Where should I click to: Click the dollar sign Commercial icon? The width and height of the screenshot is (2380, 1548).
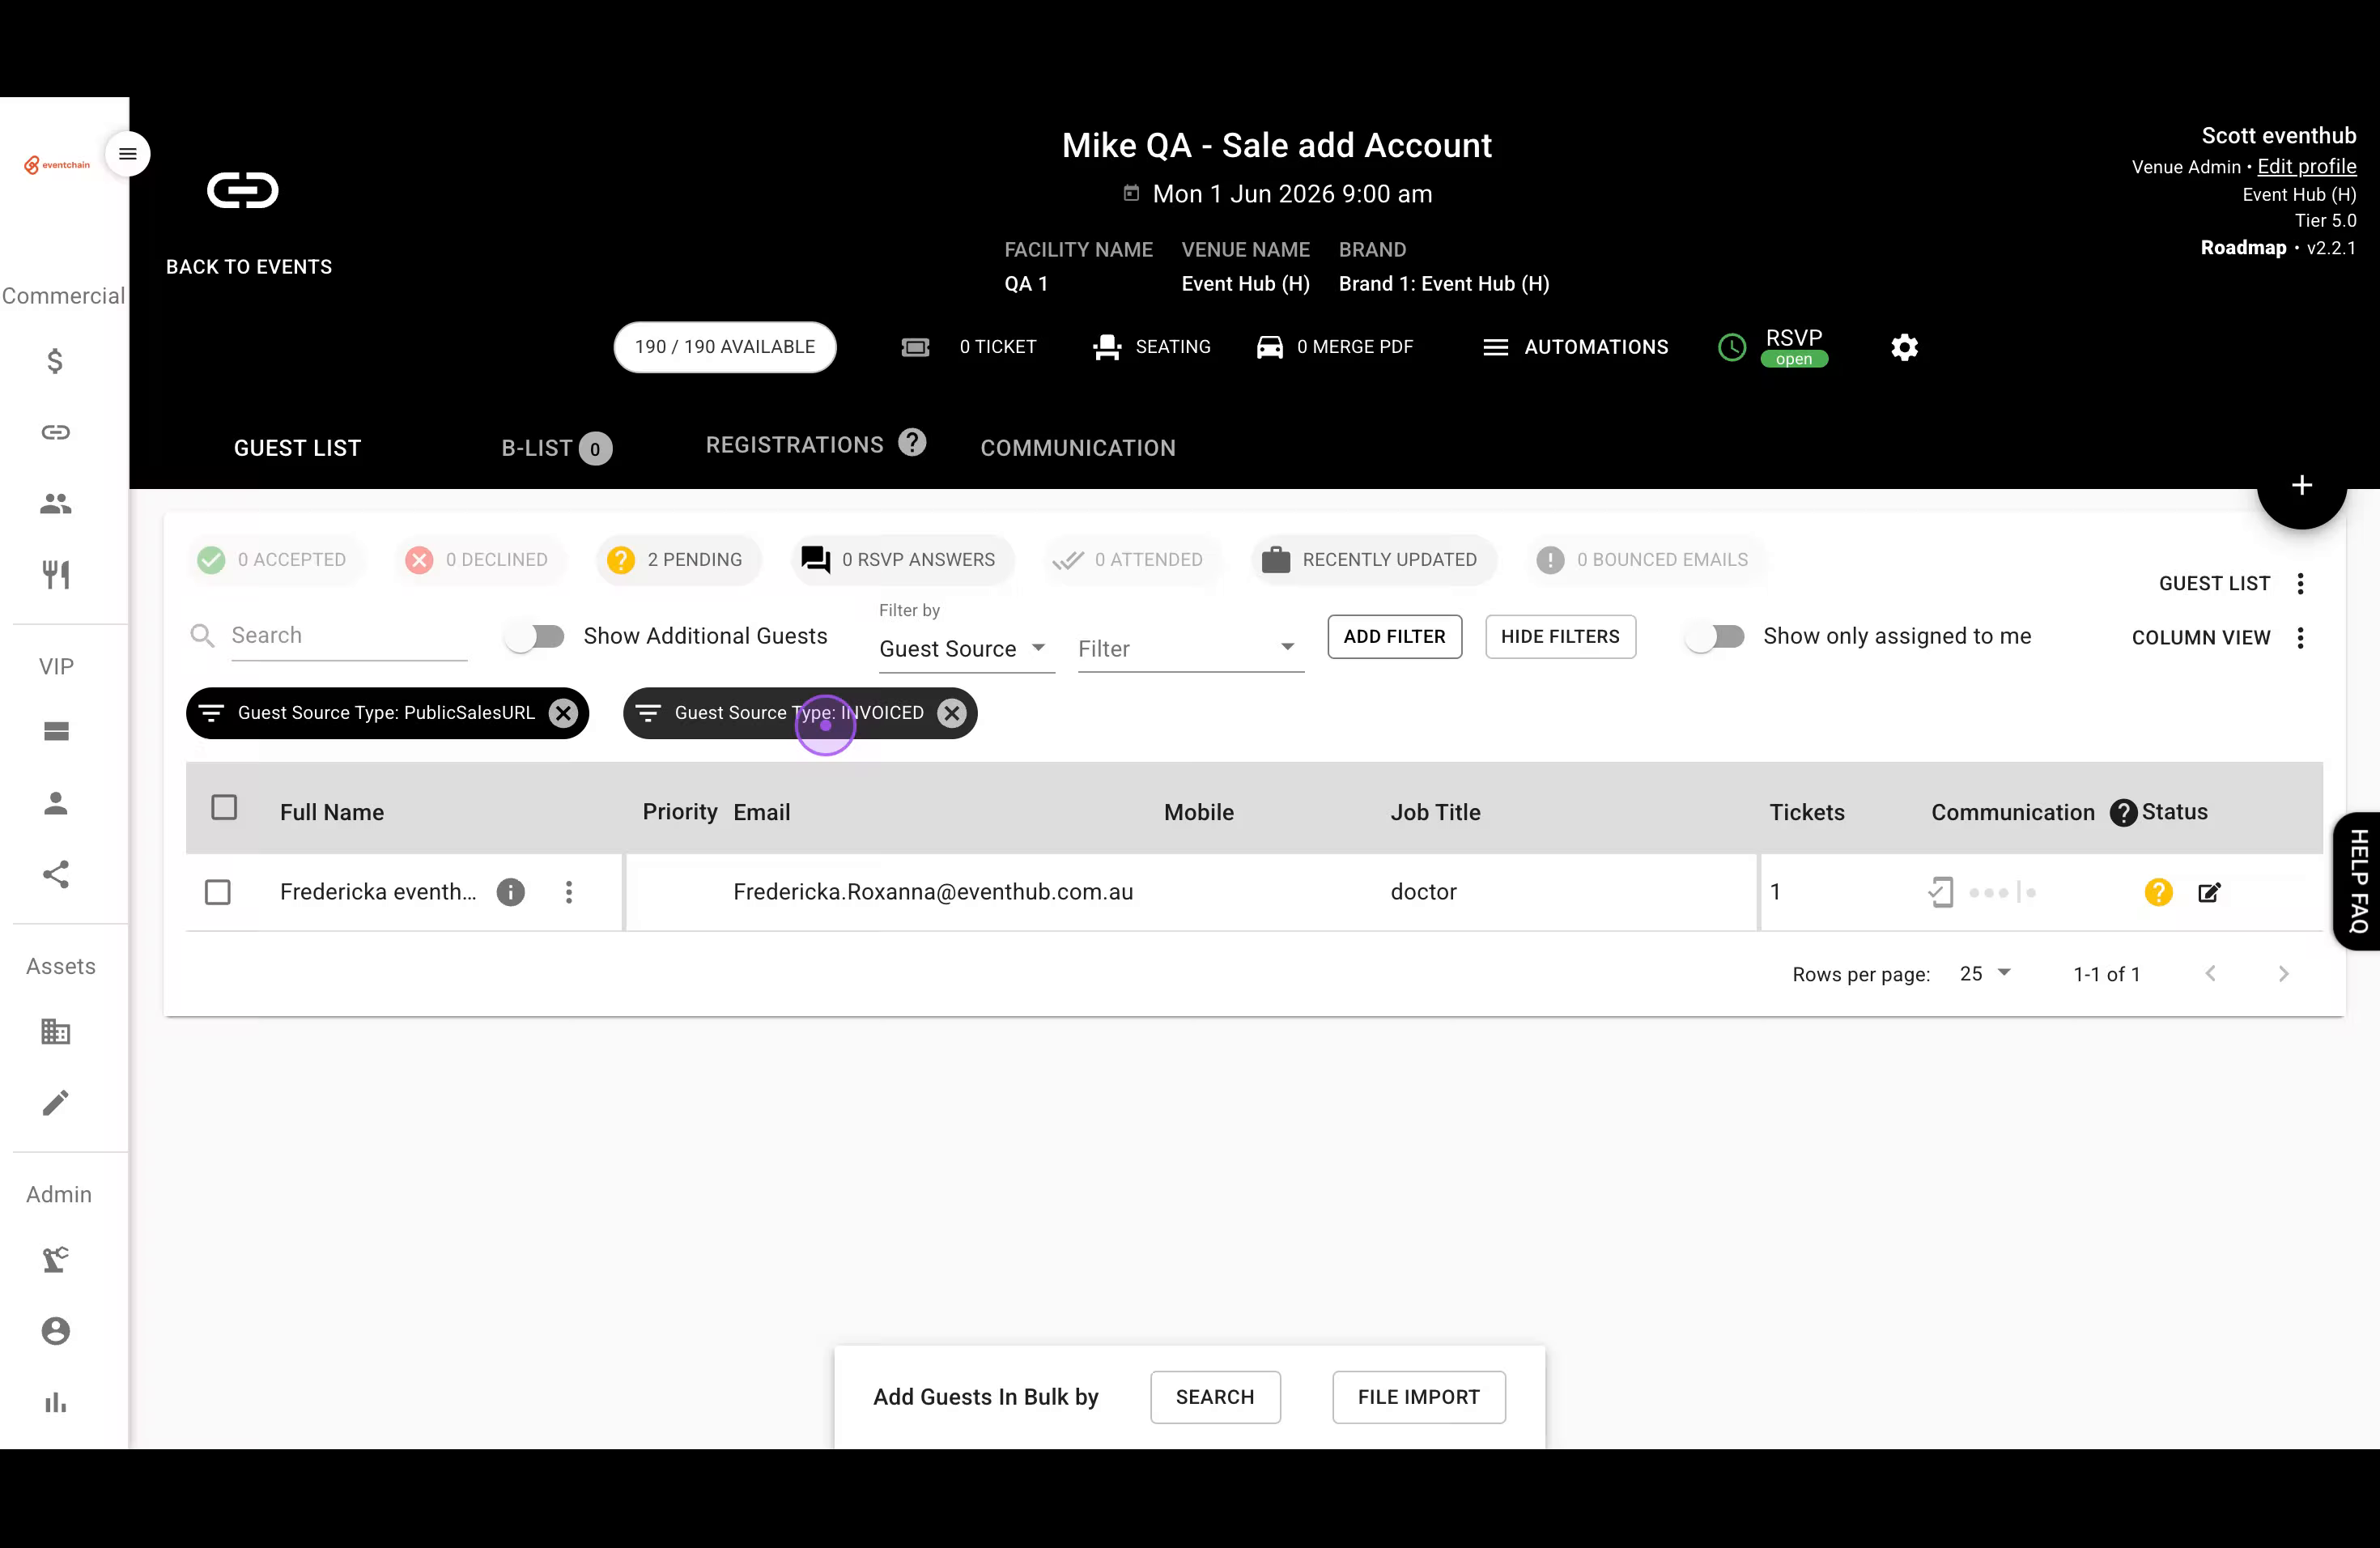(x=56, y=360)
